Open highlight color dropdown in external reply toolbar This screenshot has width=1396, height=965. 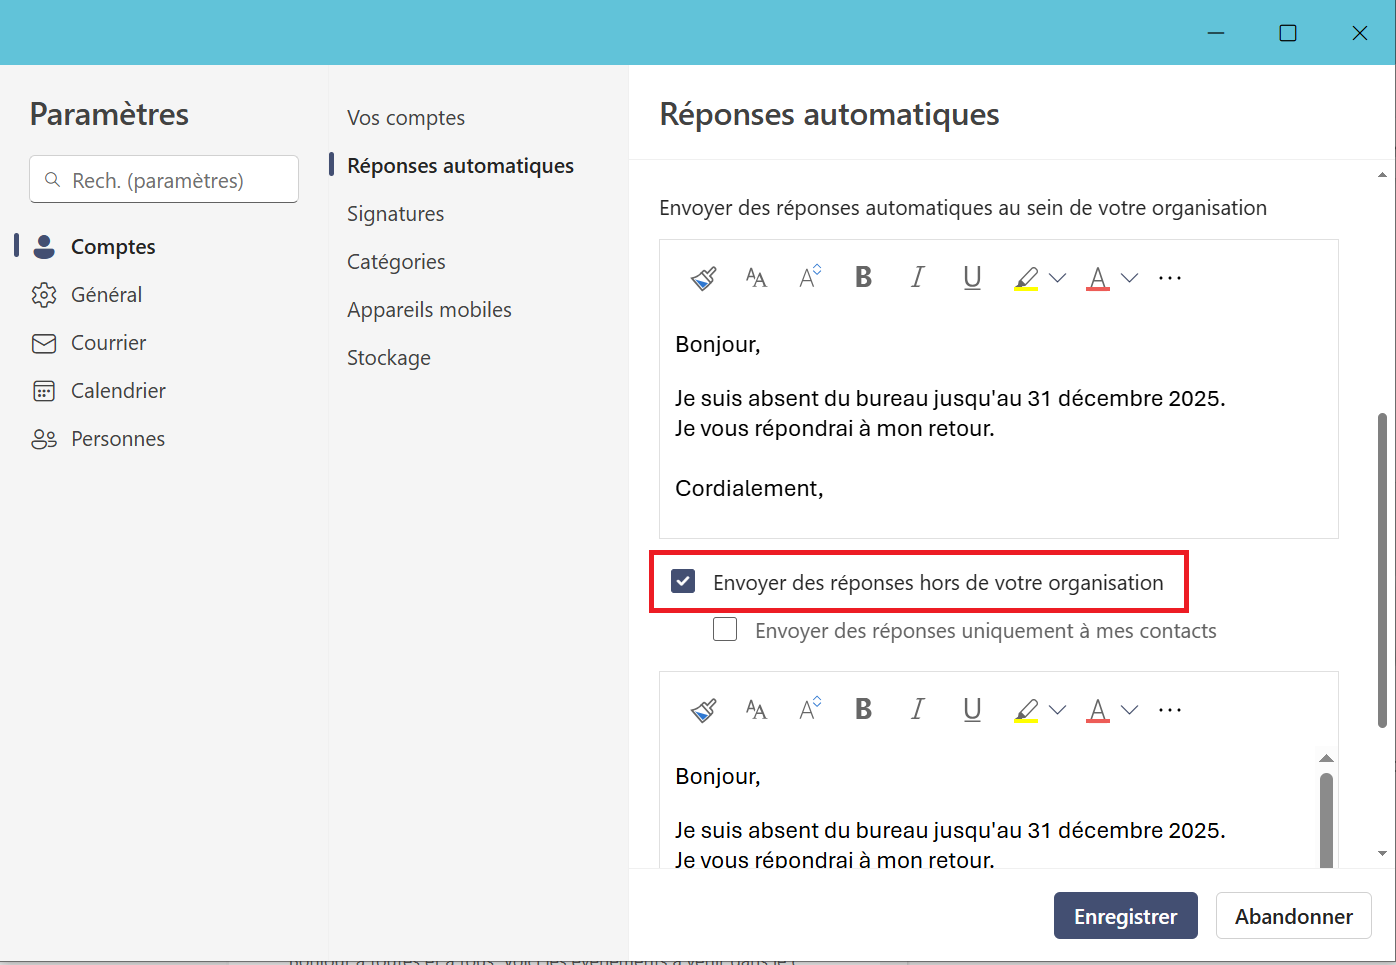[x=1057, y=710]
